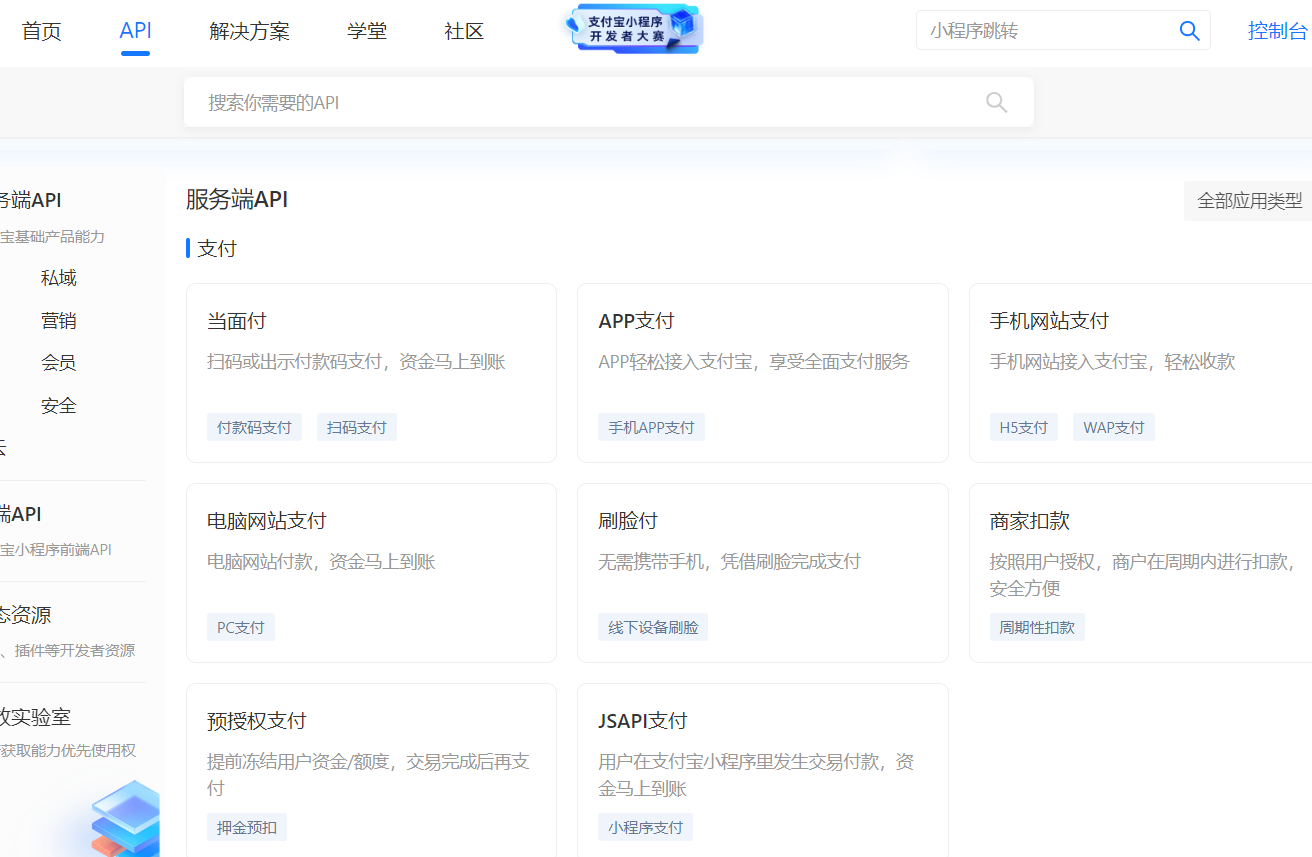Click the 服务端API page heading
The height and width of the screenshot is (857, 1312).
point(237,199)
